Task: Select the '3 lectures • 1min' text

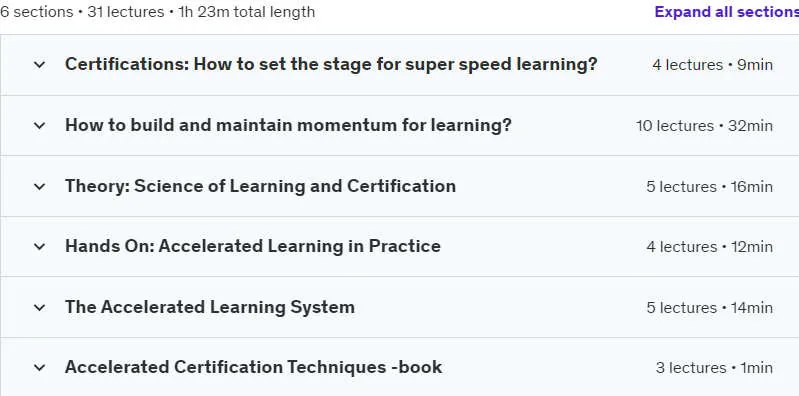Action: pyautogui.click(x=714, y=367)
